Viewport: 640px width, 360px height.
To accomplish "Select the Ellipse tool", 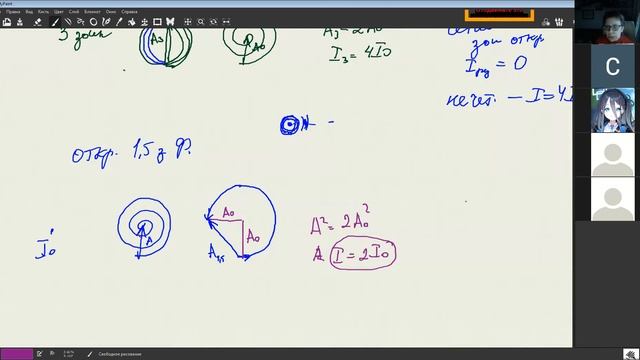I will click(93, 22).
